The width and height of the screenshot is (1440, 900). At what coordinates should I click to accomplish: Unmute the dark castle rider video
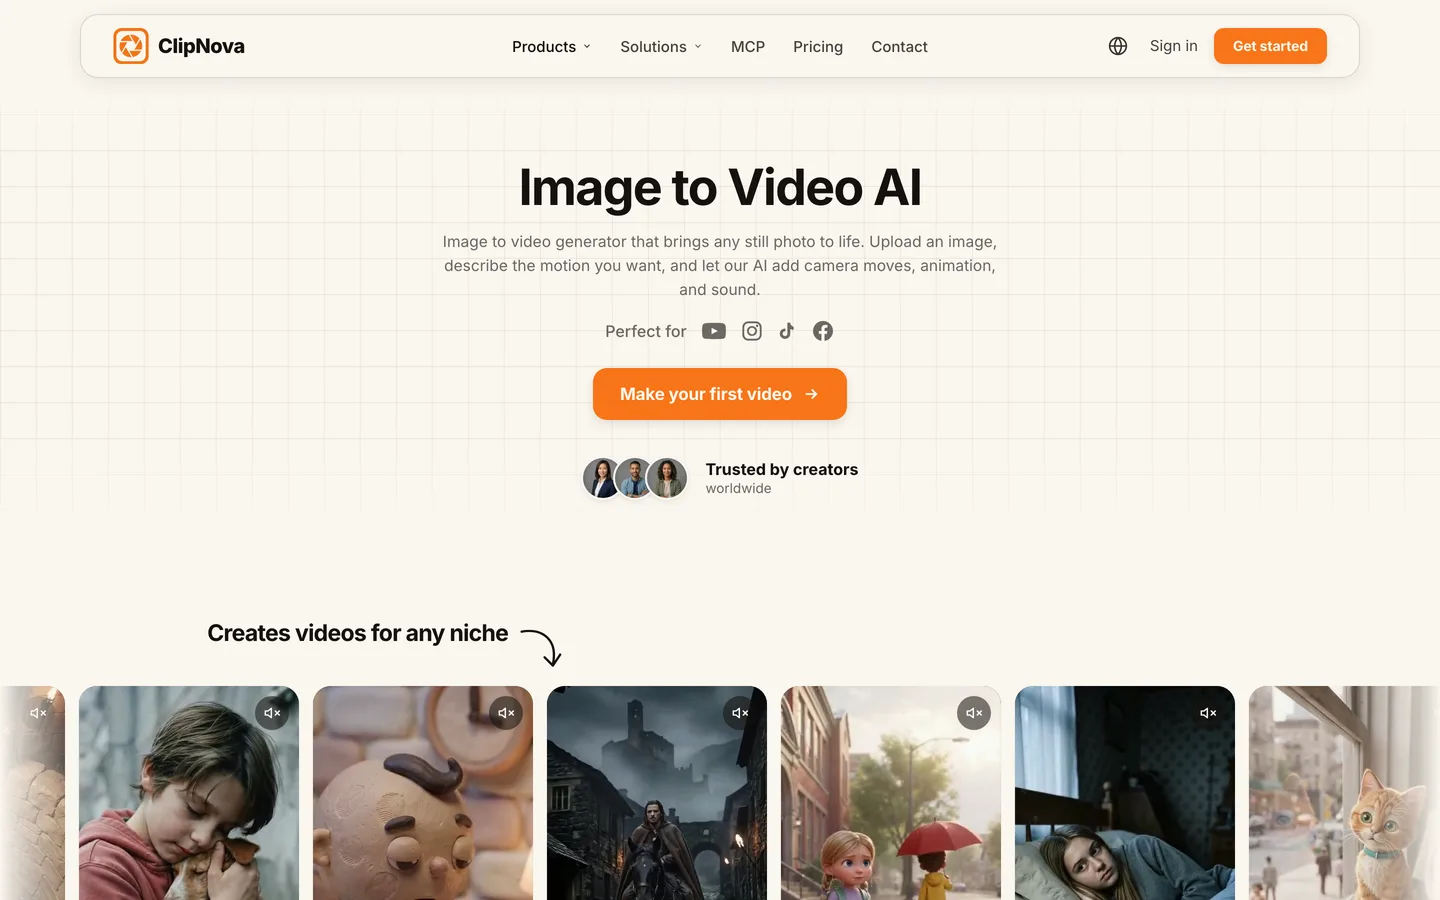740,713
